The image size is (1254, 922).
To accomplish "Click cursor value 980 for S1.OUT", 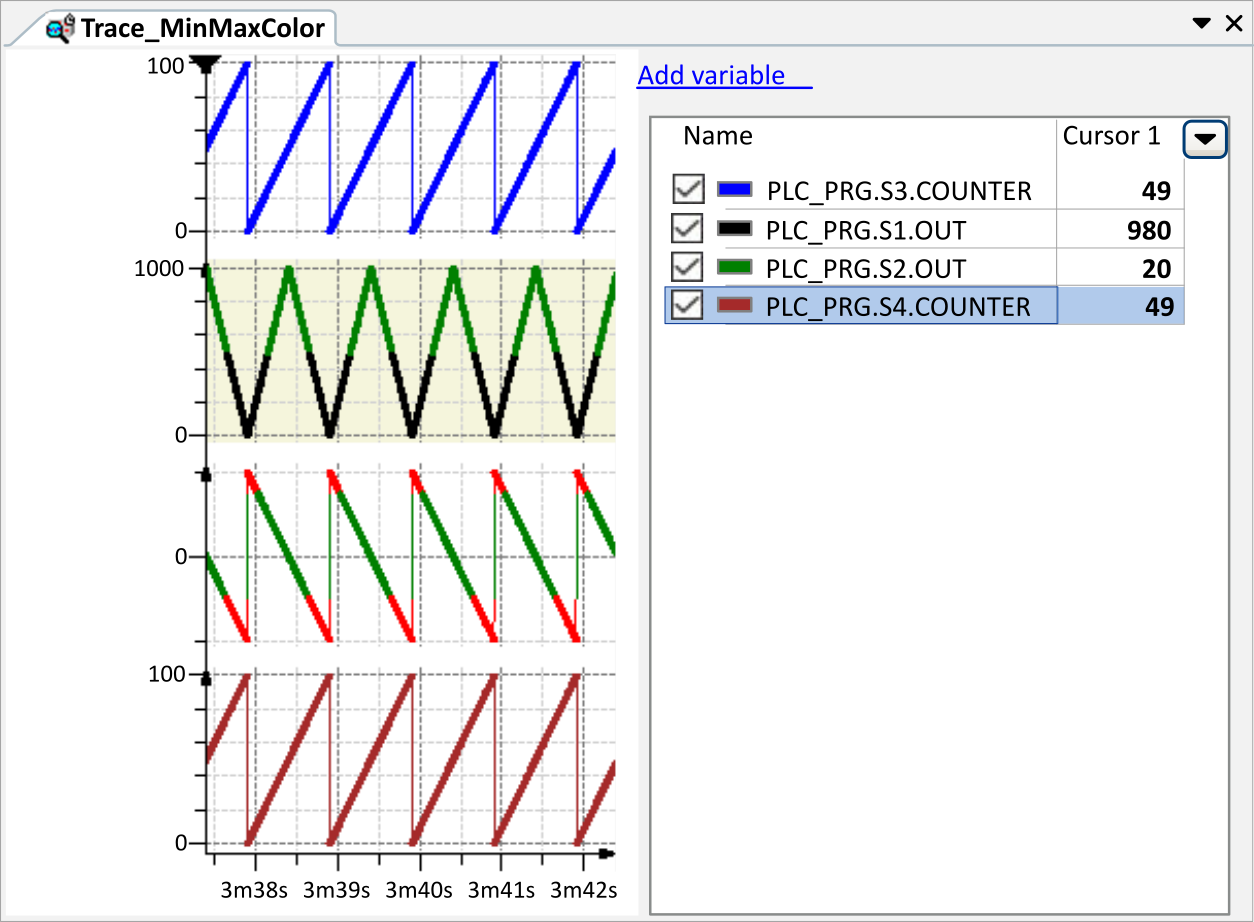I will [x=1148, y=231].
